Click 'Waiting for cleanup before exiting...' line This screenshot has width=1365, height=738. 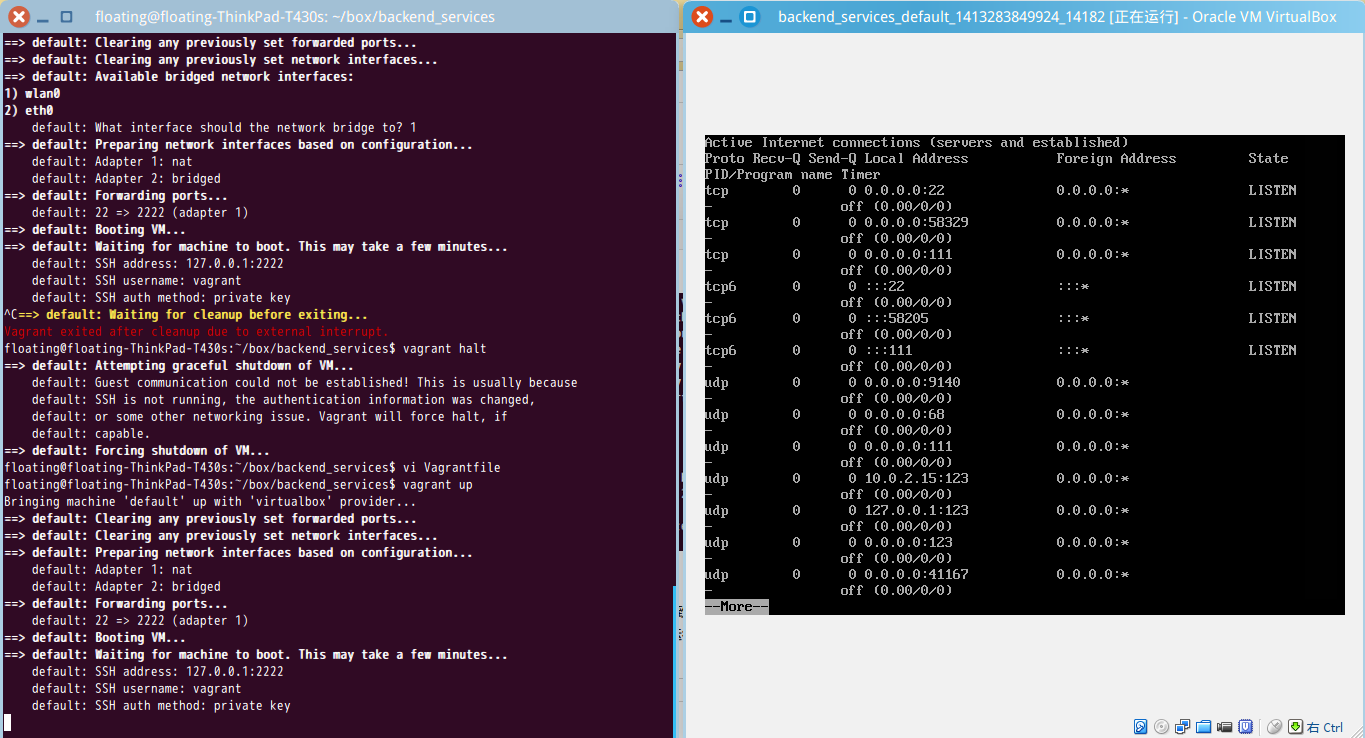point(186,315)
